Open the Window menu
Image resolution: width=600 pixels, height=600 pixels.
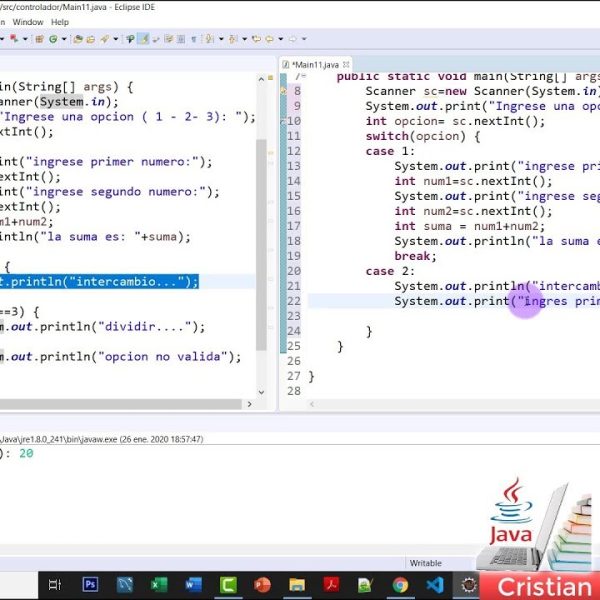coord(27,22)
